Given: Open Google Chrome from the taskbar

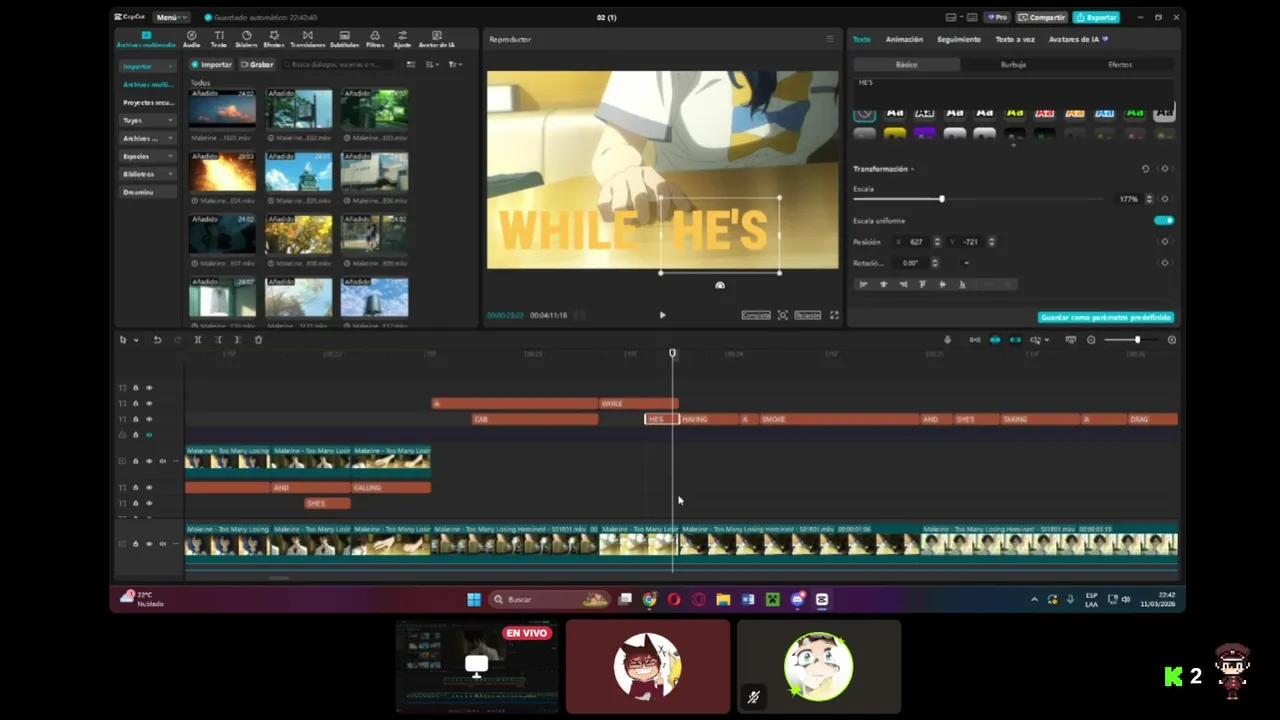Looking at the screenshot, I should coord(650,600).
